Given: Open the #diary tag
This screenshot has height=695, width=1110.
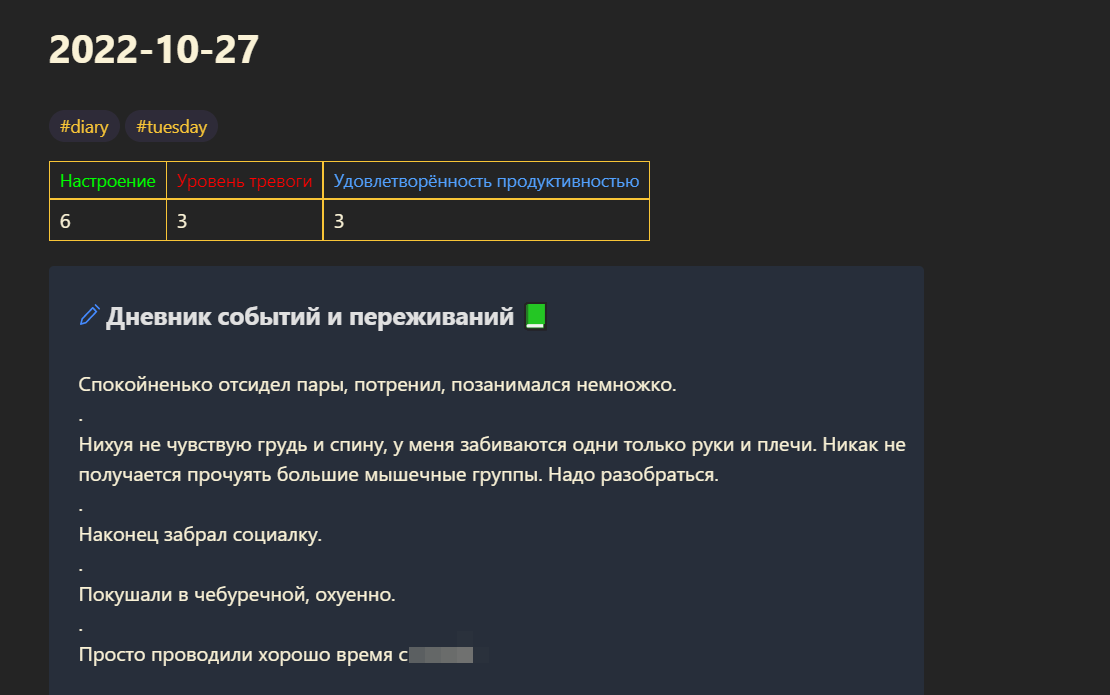Looking at the screenshot, I should point(84,127).
